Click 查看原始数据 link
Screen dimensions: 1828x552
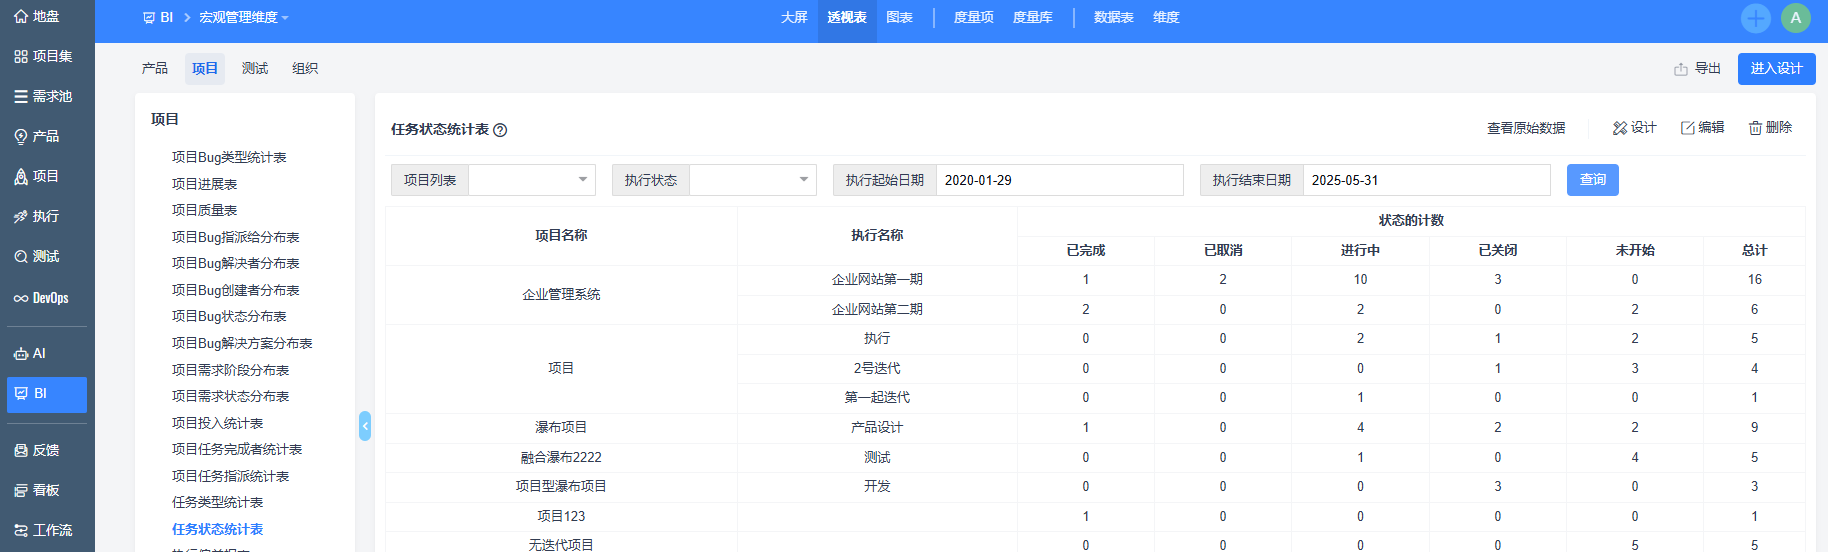1526,128
